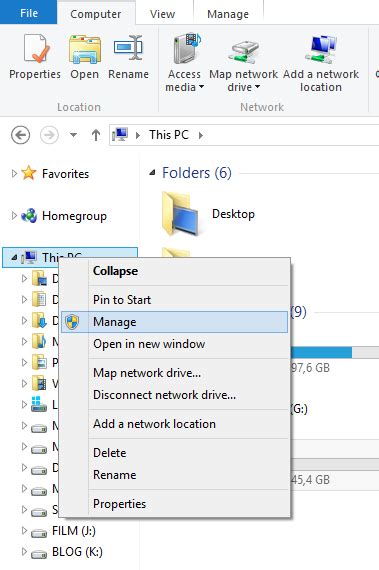Select Homegroup in navigation pane
379x570 pixels.
(x=74, y=216)
